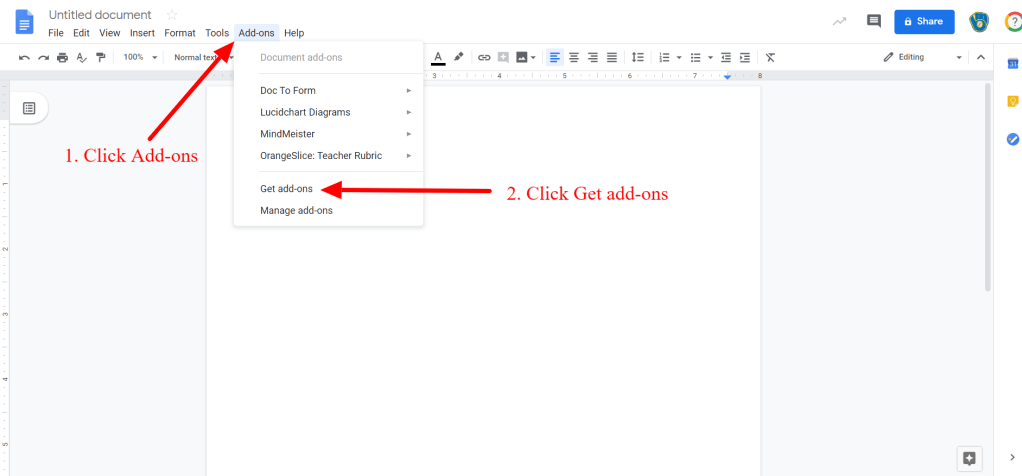
Task: Click the clear formatting icon
Action: pos(769,58)
